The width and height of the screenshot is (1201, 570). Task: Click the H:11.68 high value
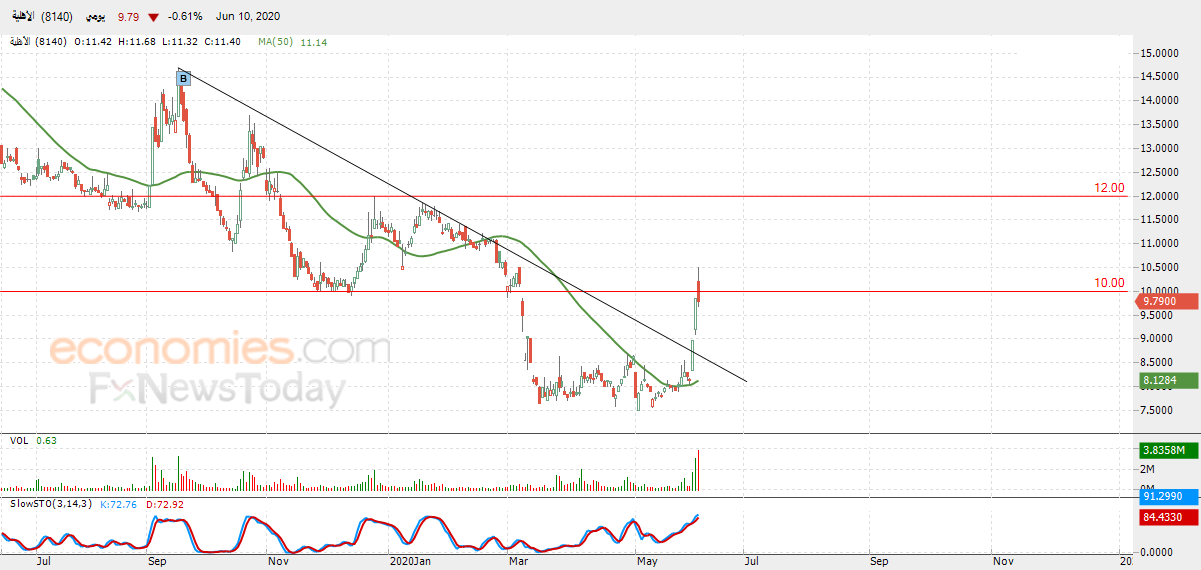[x=137, y=42]
